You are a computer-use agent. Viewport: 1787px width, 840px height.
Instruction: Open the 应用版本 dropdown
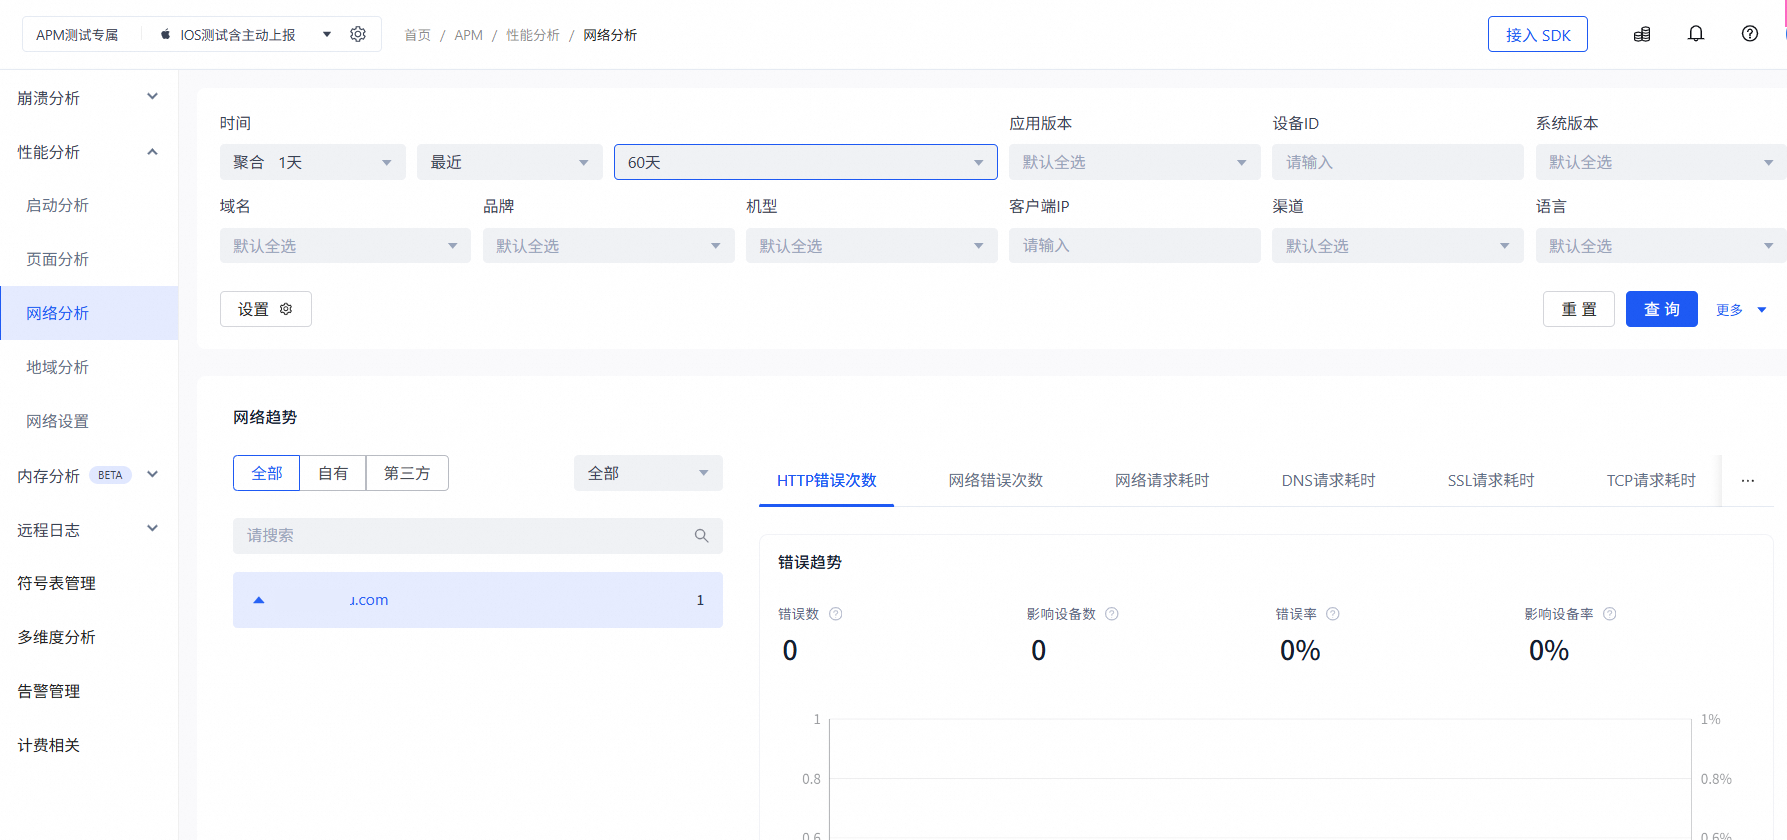[x=1135, y=162]
